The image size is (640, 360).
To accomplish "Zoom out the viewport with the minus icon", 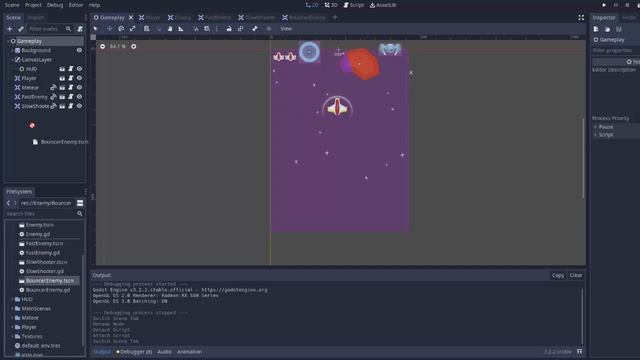I will pos(102,47).
